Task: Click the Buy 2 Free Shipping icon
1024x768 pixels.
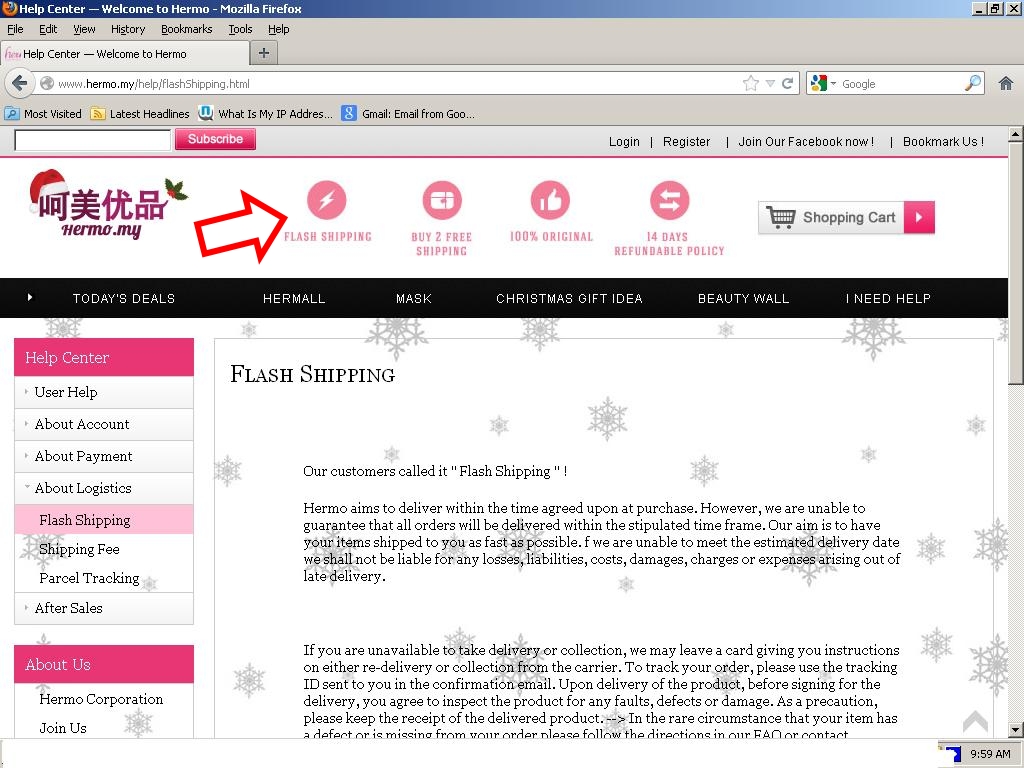Action: 441,200
